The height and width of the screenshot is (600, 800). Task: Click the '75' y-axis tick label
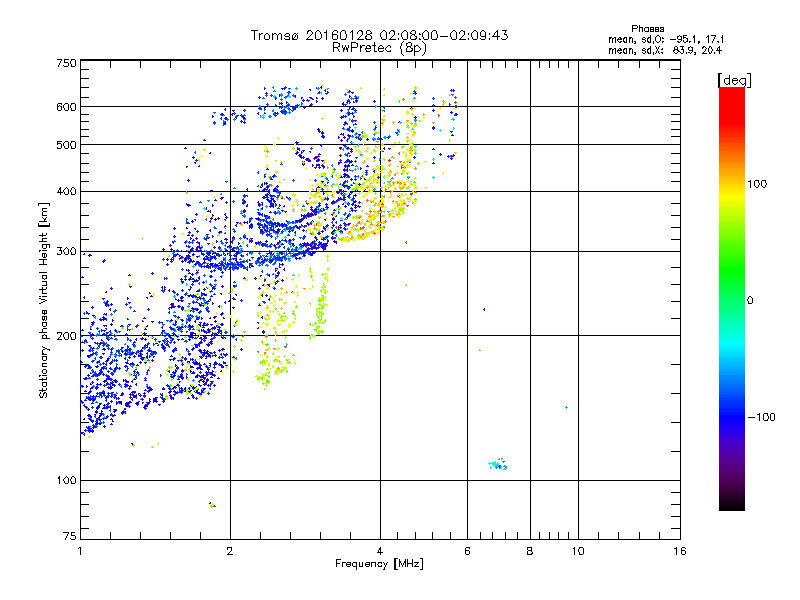pos(70,536)
